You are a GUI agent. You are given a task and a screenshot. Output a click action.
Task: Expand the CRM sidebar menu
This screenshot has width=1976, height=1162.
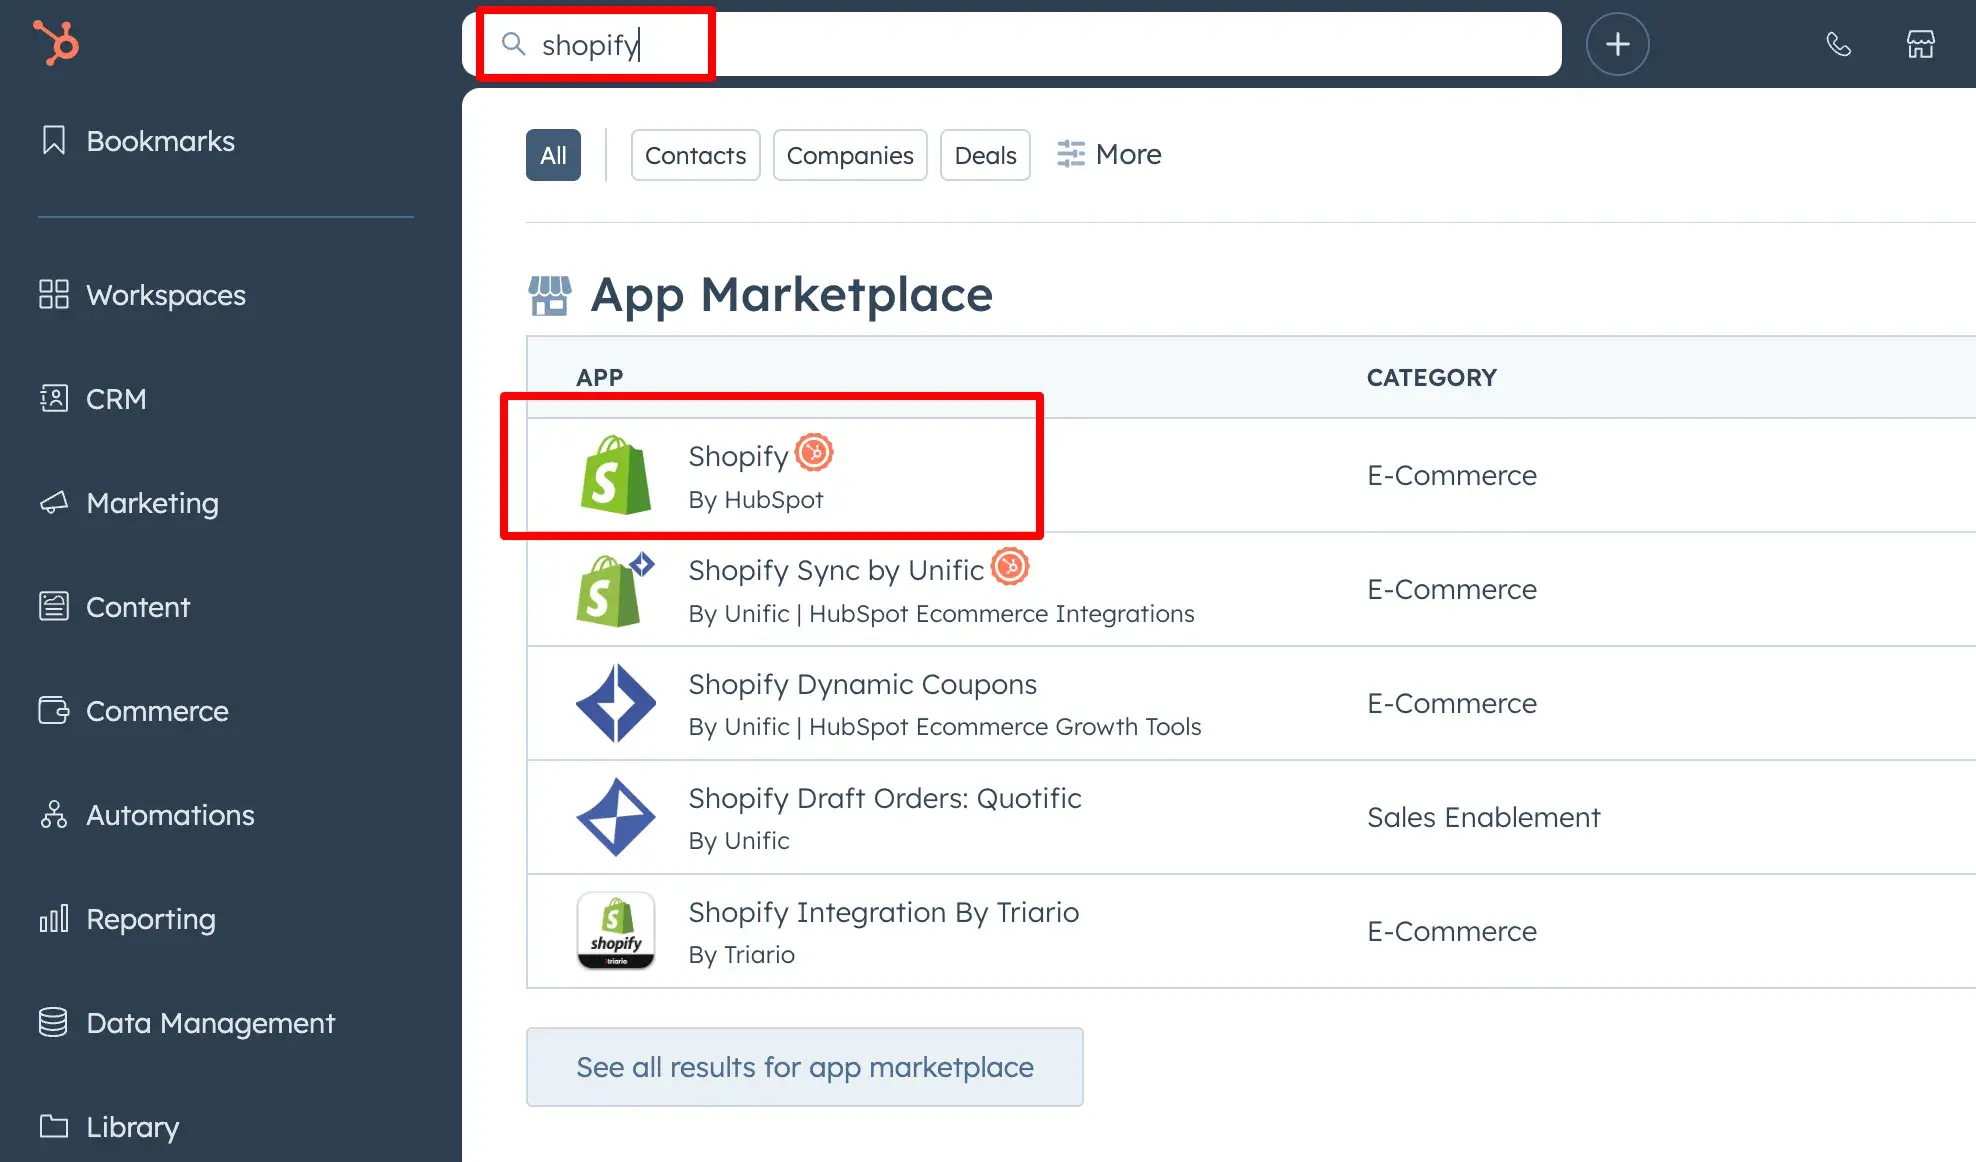click(116, 399)
